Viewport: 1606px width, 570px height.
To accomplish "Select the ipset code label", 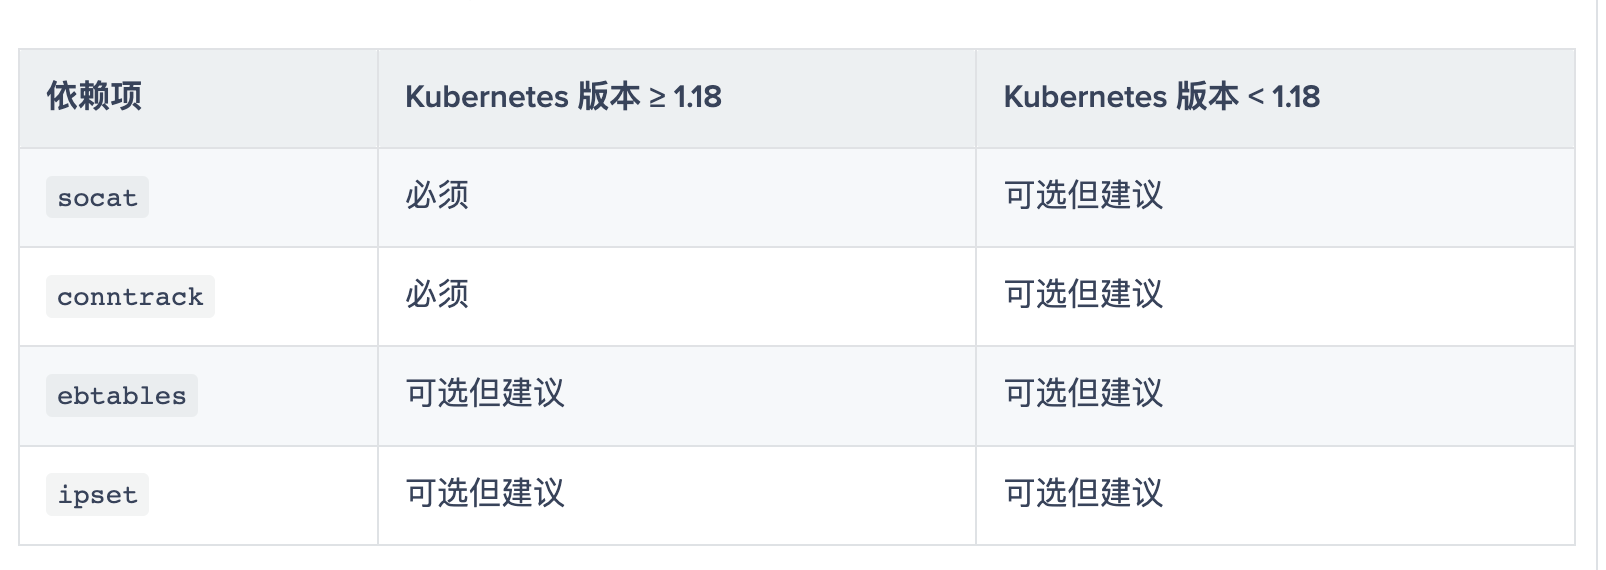I will coord(97,495).
